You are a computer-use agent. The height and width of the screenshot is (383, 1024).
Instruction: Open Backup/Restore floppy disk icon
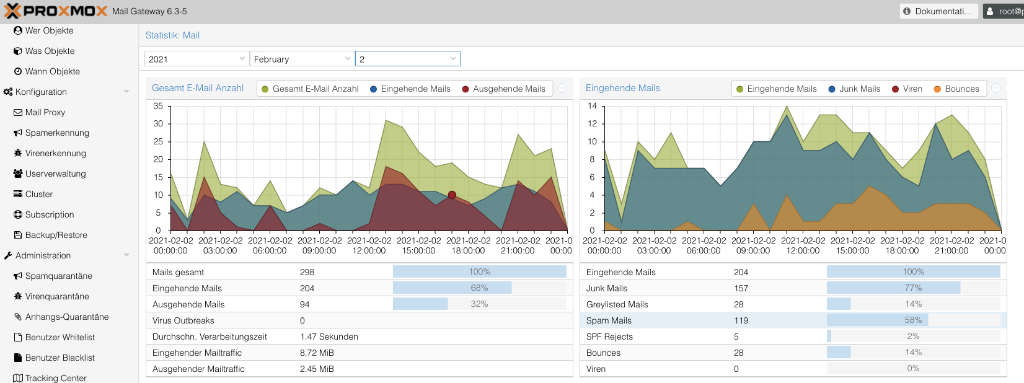click(x=18, y=235)
